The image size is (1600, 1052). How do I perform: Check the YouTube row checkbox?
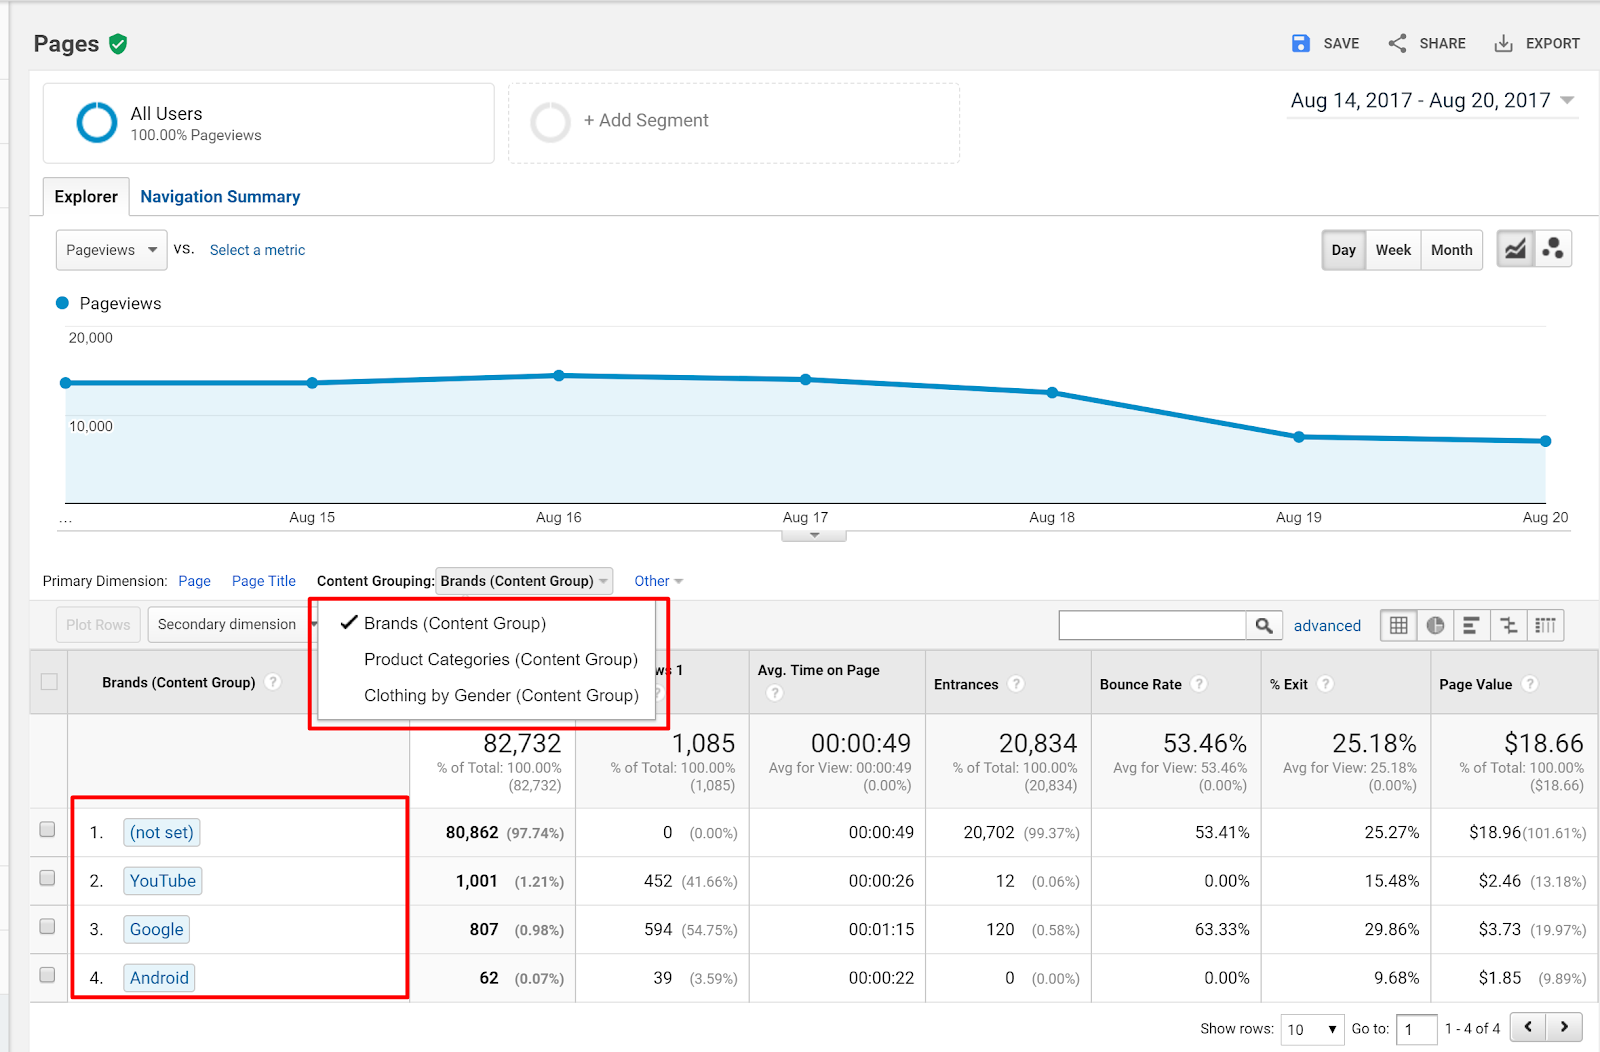(47, 878)
